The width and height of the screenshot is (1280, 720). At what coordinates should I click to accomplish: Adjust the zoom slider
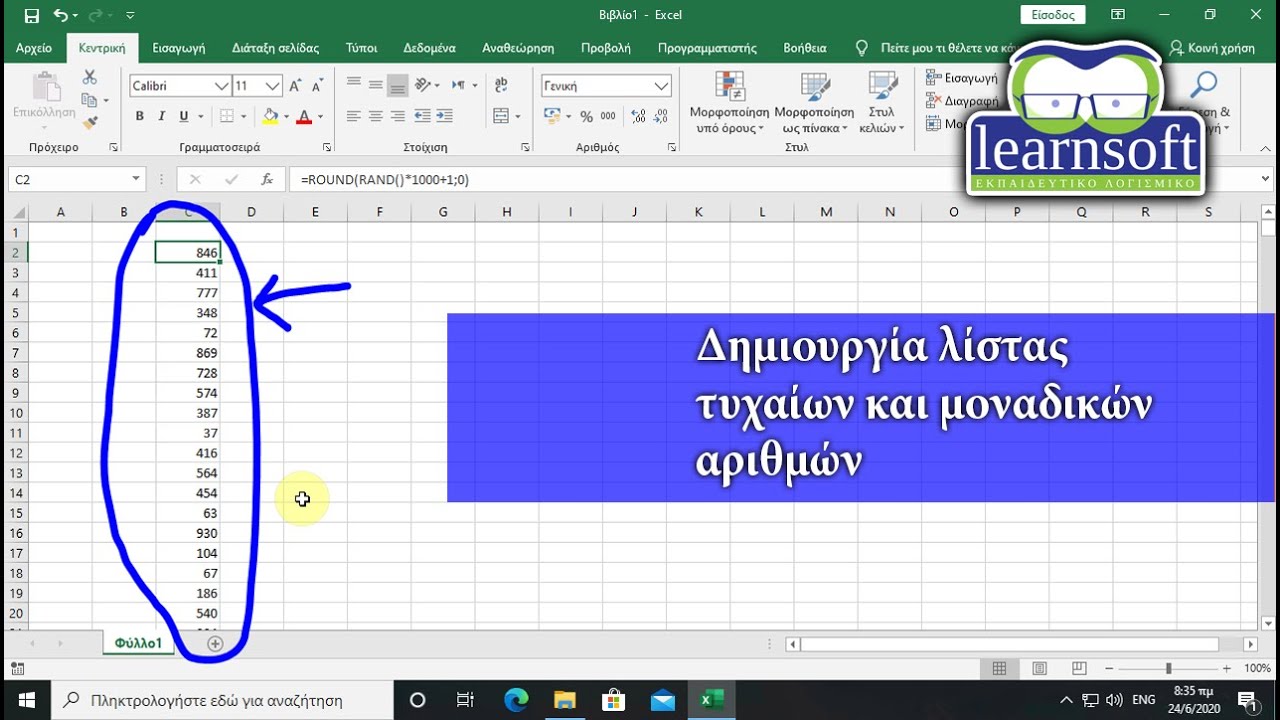click(x=1168, y=668)
